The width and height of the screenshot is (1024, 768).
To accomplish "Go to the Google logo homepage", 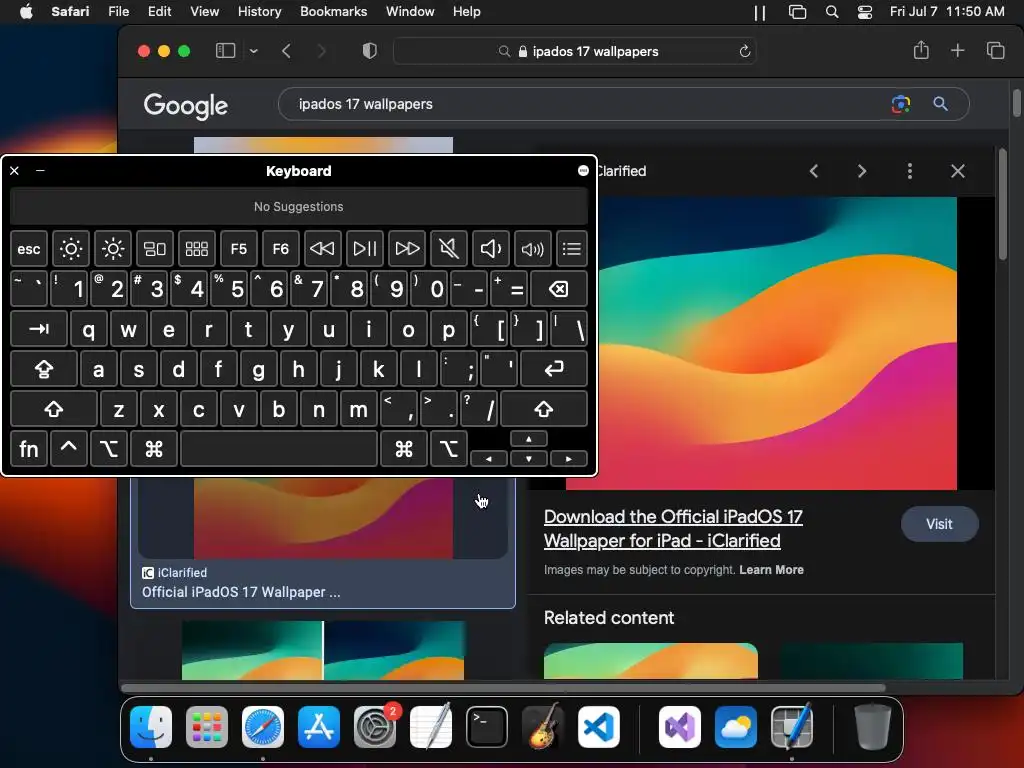I will pyautogui.click(x=185, y=105).
